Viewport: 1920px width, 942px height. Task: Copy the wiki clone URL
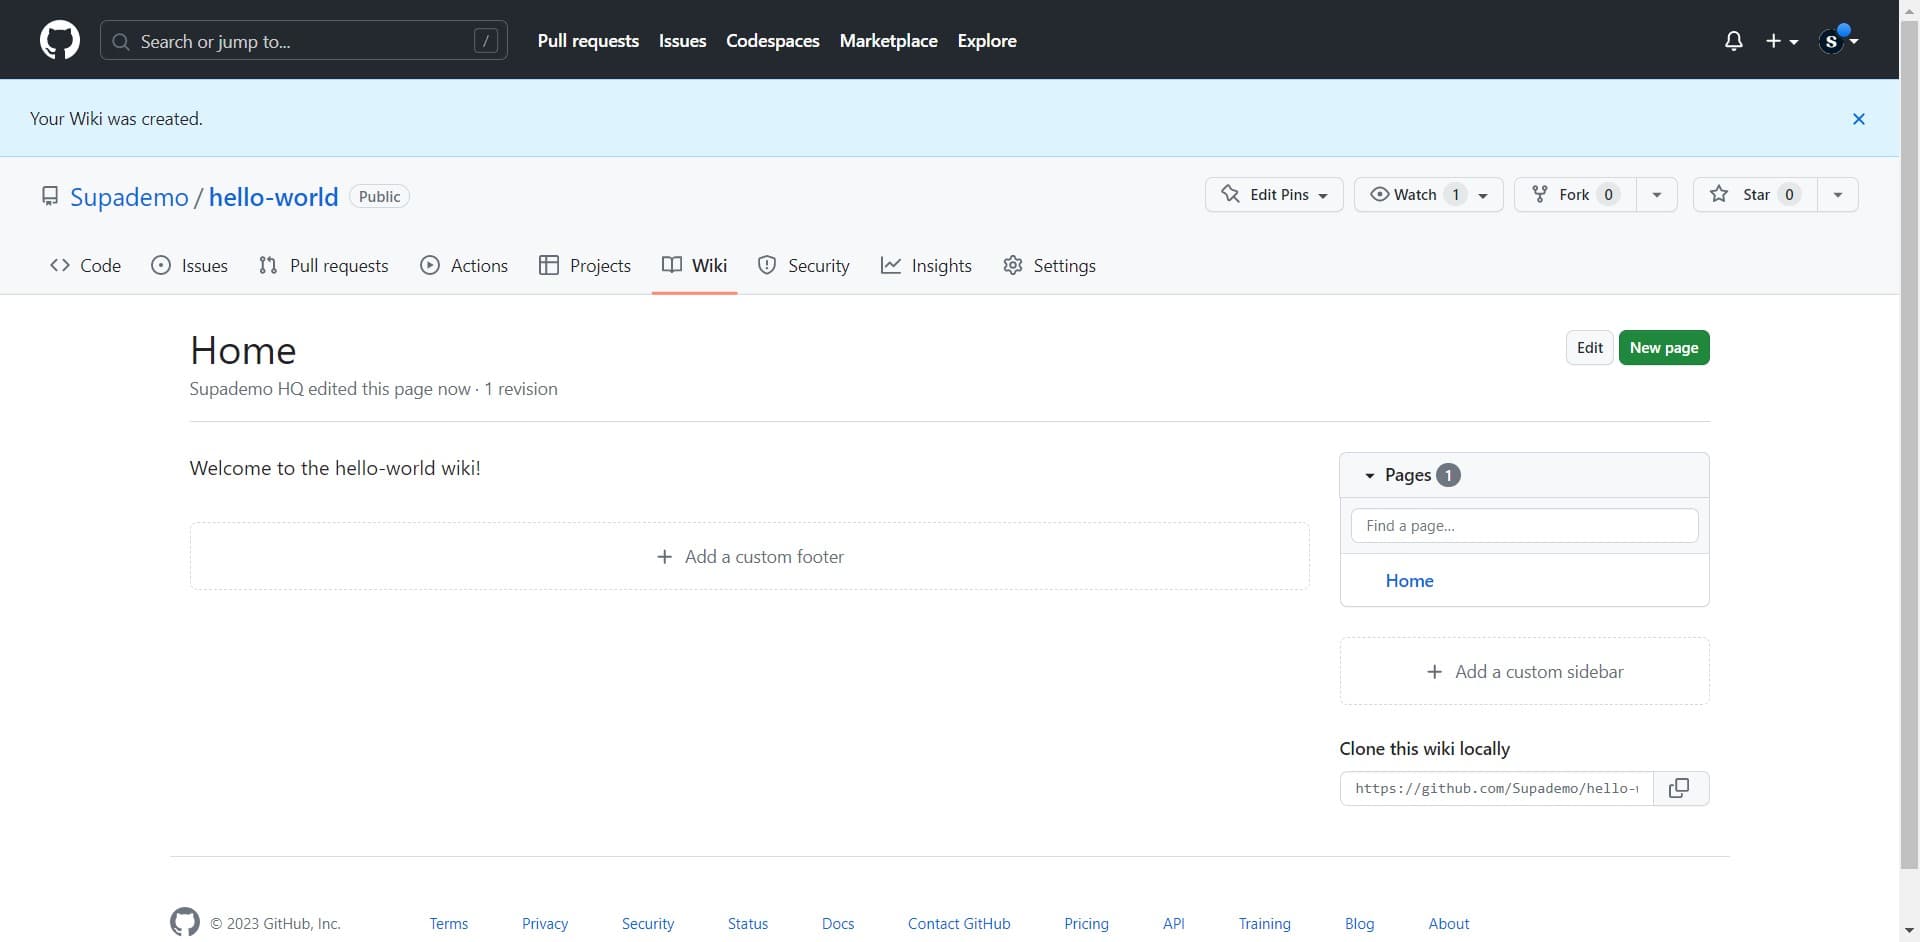[x=1678, y=788]
